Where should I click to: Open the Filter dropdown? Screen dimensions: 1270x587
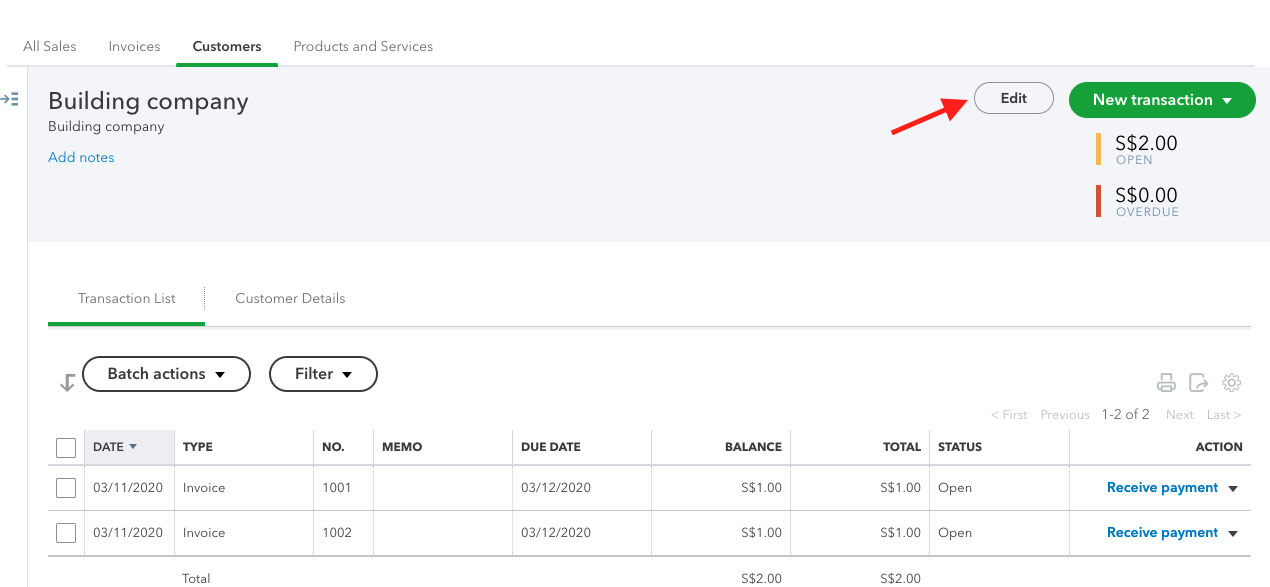[323, 374]
